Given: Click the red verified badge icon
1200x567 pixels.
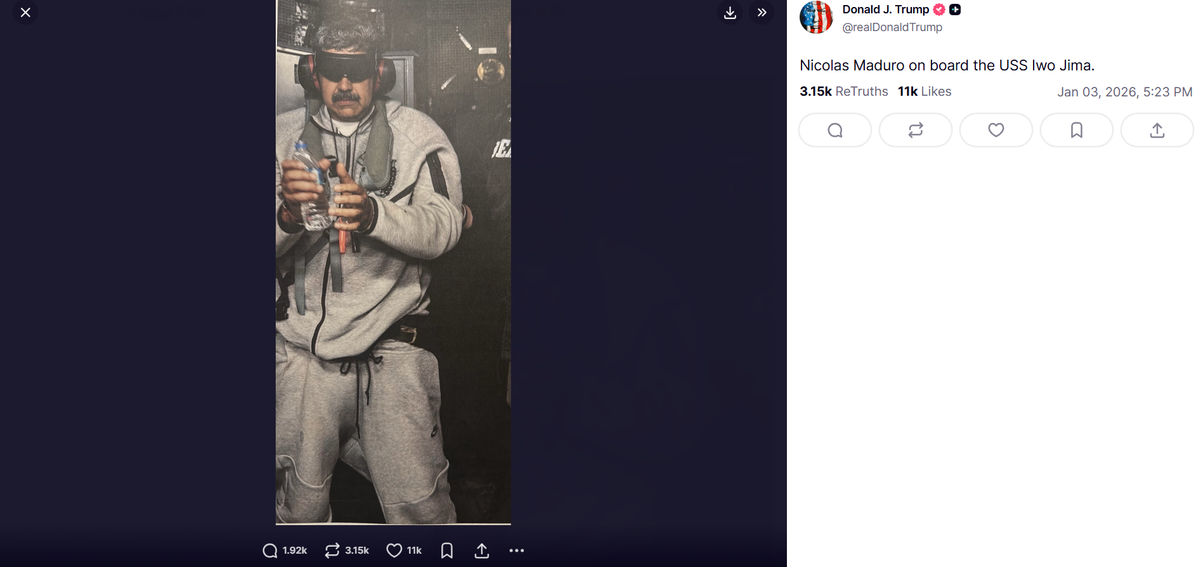Looking at the screenshot, I should (x=939, y=9).
